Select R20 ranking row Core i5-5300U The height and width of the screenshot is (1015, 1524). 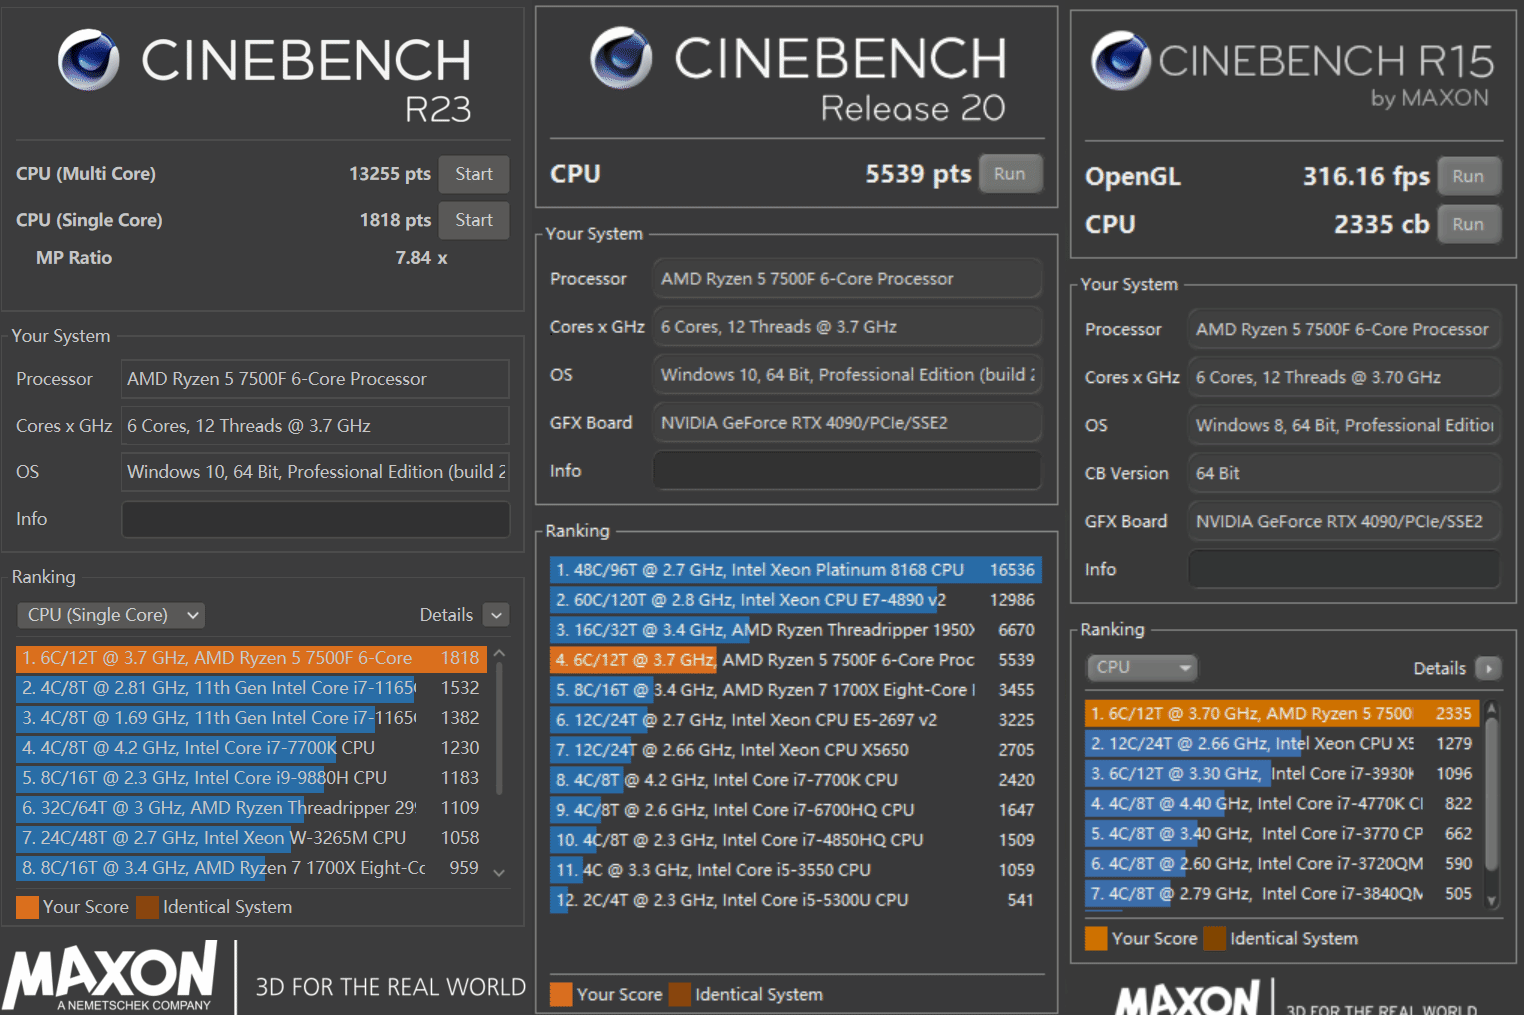[796, 900]
